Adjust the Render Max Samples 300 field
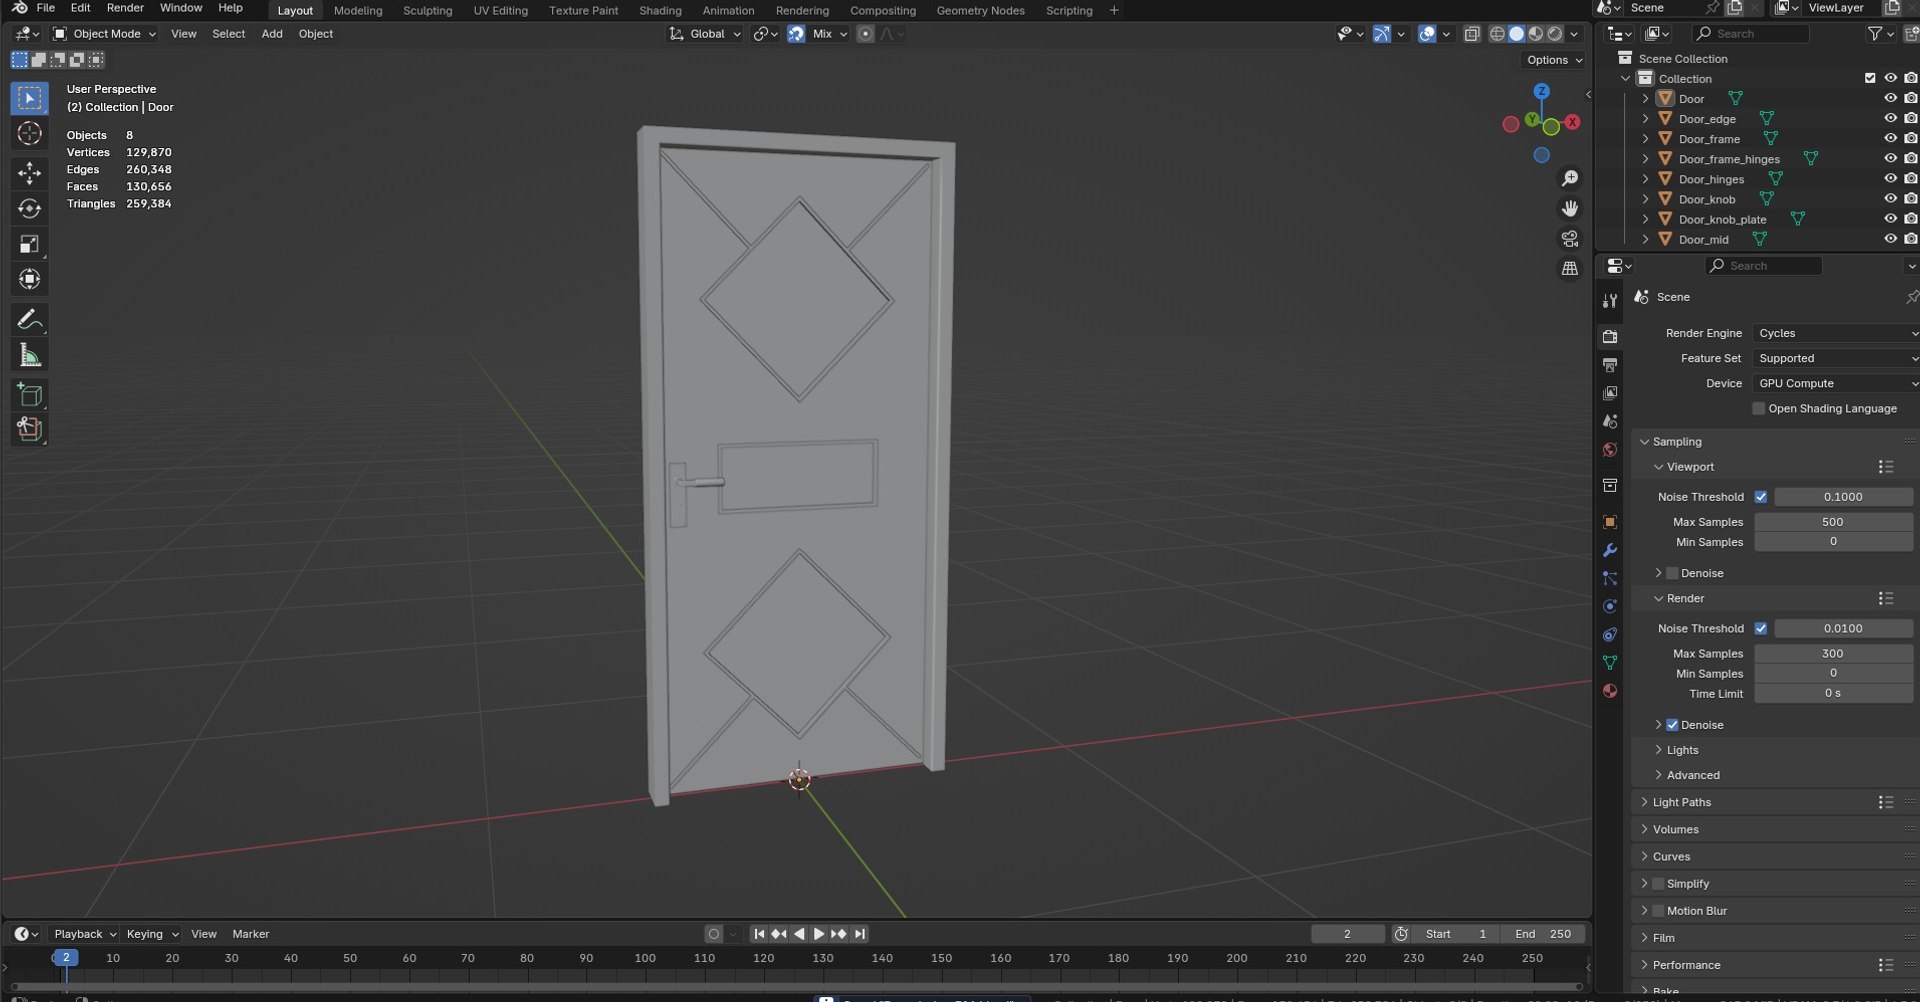The image size is (1920, 1002). tap(1833, 653)
